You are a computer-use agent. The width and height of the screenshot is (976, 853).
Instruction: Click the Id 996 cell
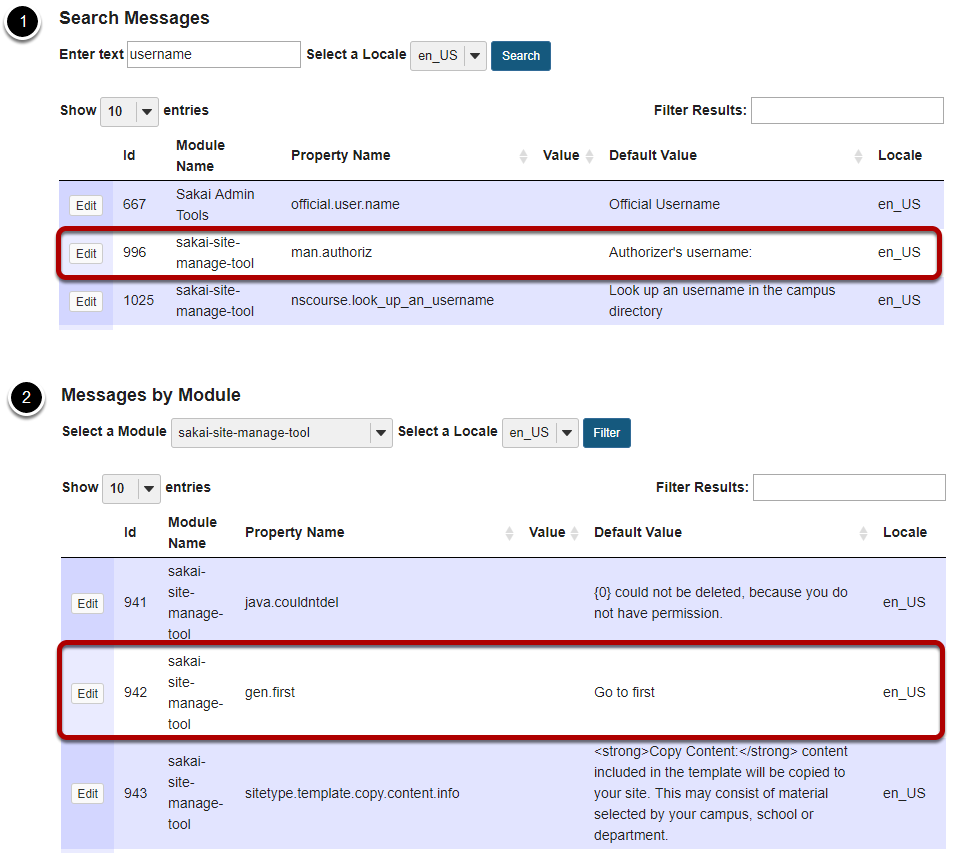click(134, 252)
